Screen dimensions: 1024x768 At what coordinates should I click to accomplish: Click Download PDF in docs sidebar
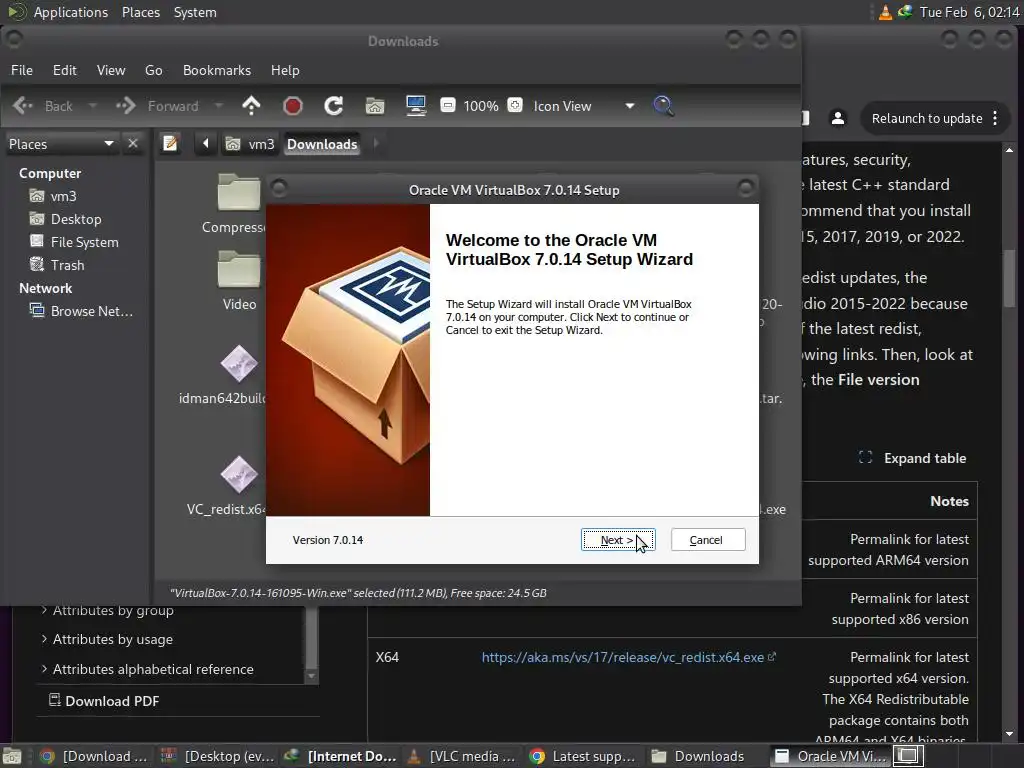point(104,701)
